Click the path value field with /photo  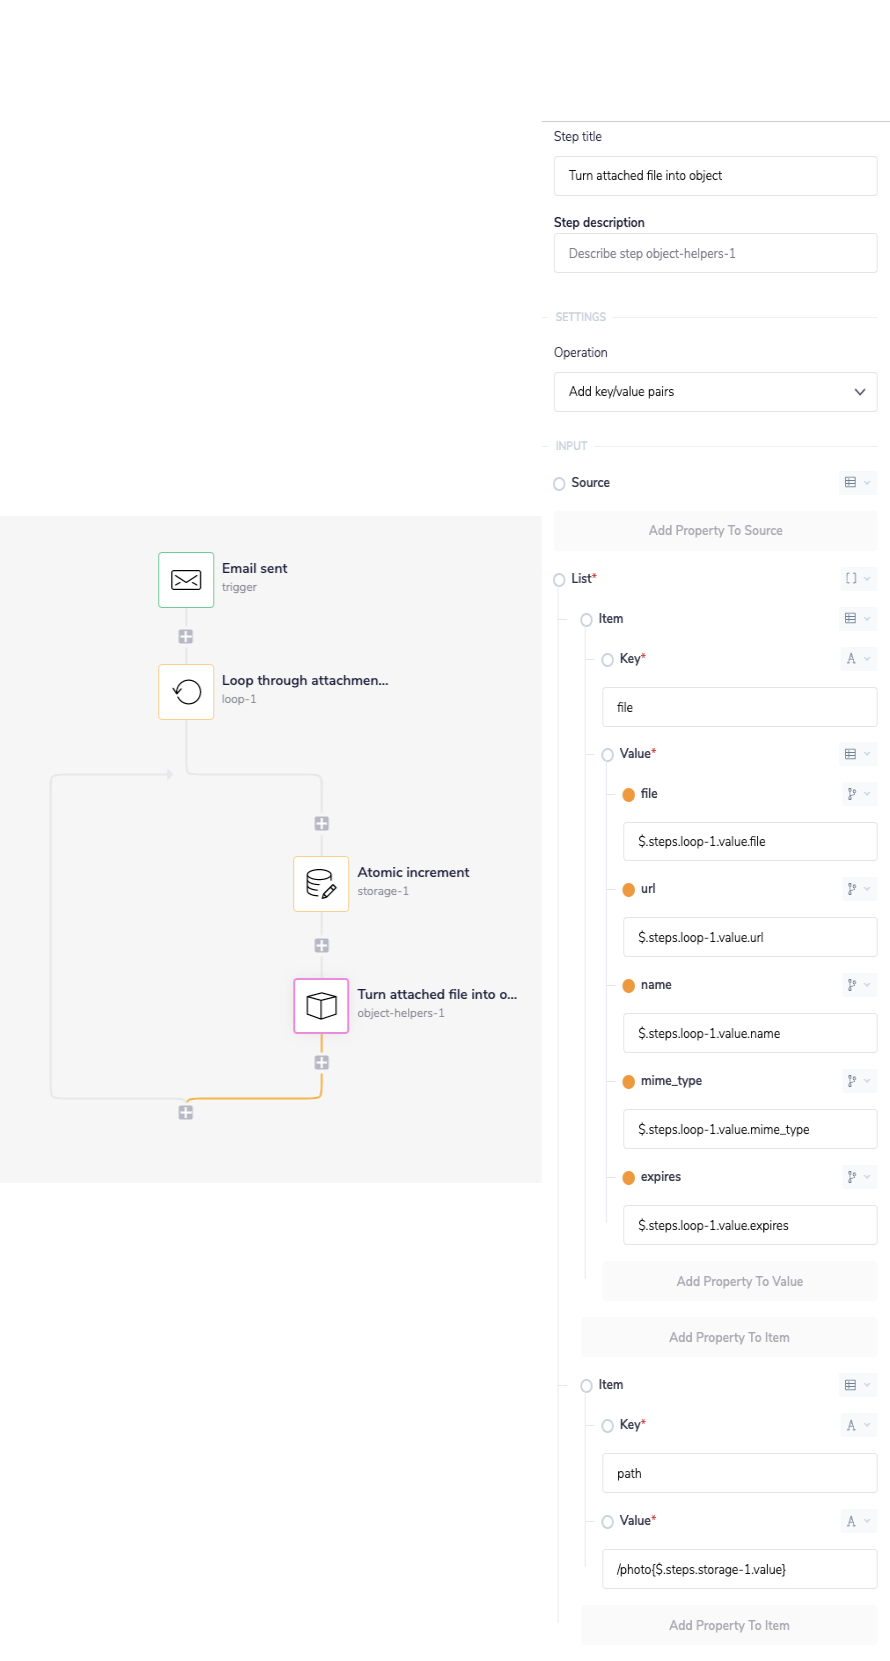[739, 1570]
